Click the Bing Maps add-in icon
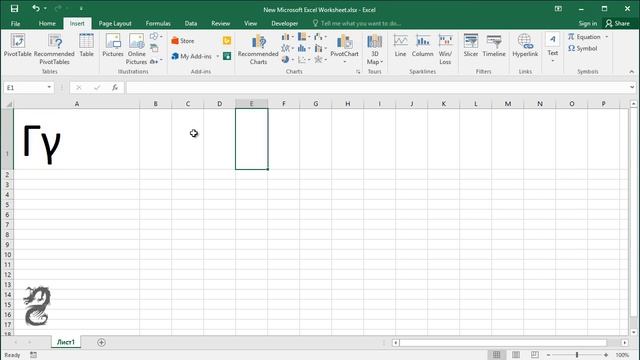 tap(227, 41)
